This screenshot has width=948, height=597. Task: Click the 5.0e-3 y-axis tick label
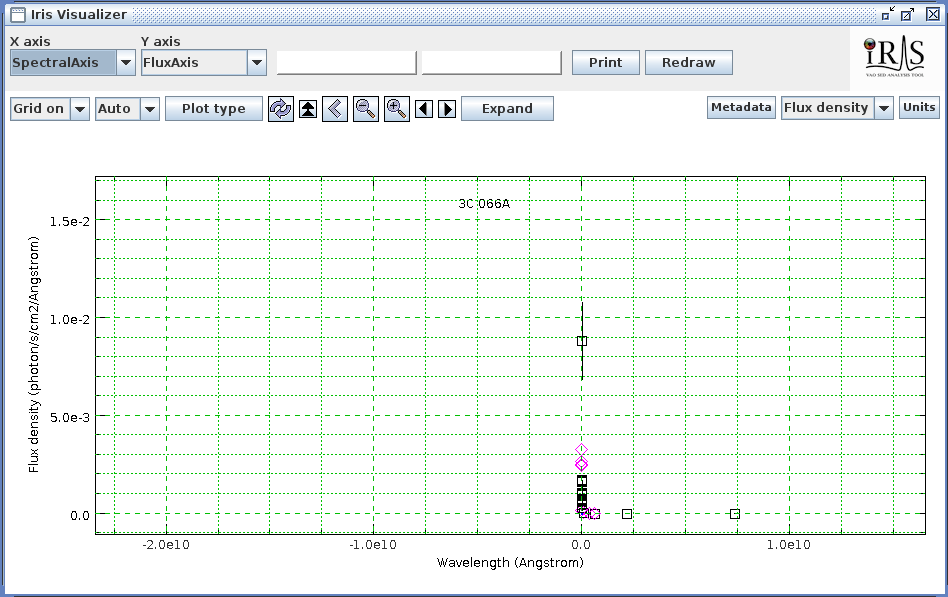69,417
